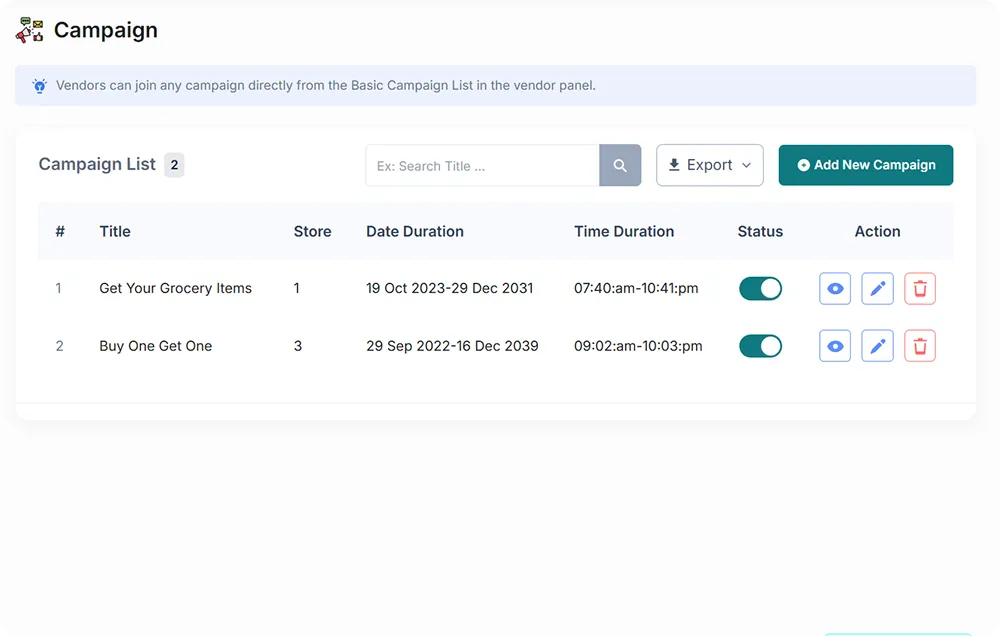
Task: Click the campaign count badge '2'
Action: pyautogui.click(x=174, y=165)
